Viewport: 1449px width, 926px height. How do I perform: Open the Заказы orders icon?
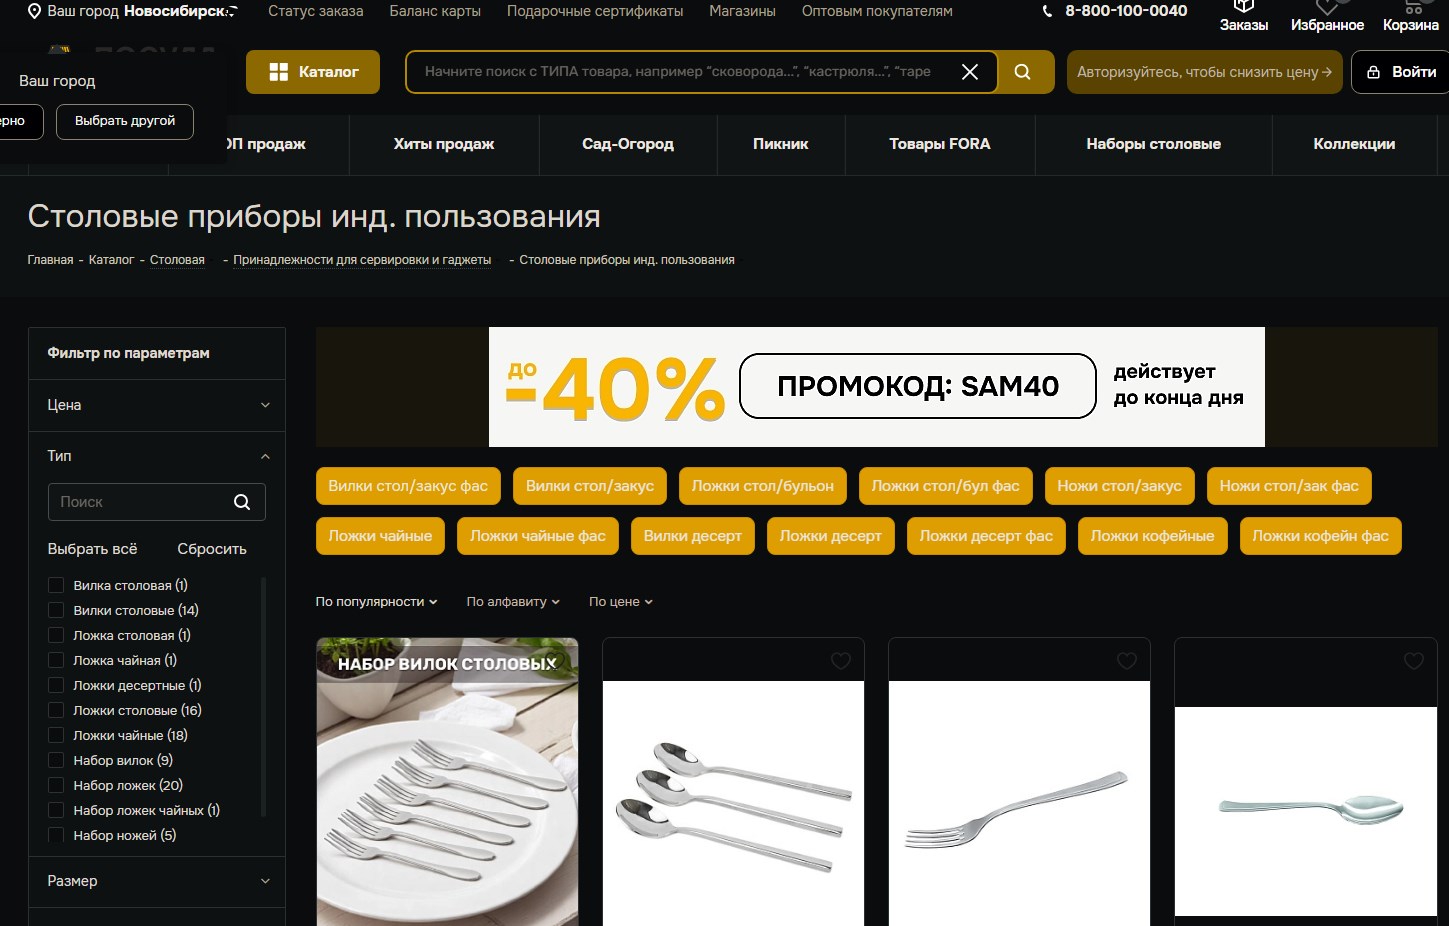click(x=1244, y=16)
